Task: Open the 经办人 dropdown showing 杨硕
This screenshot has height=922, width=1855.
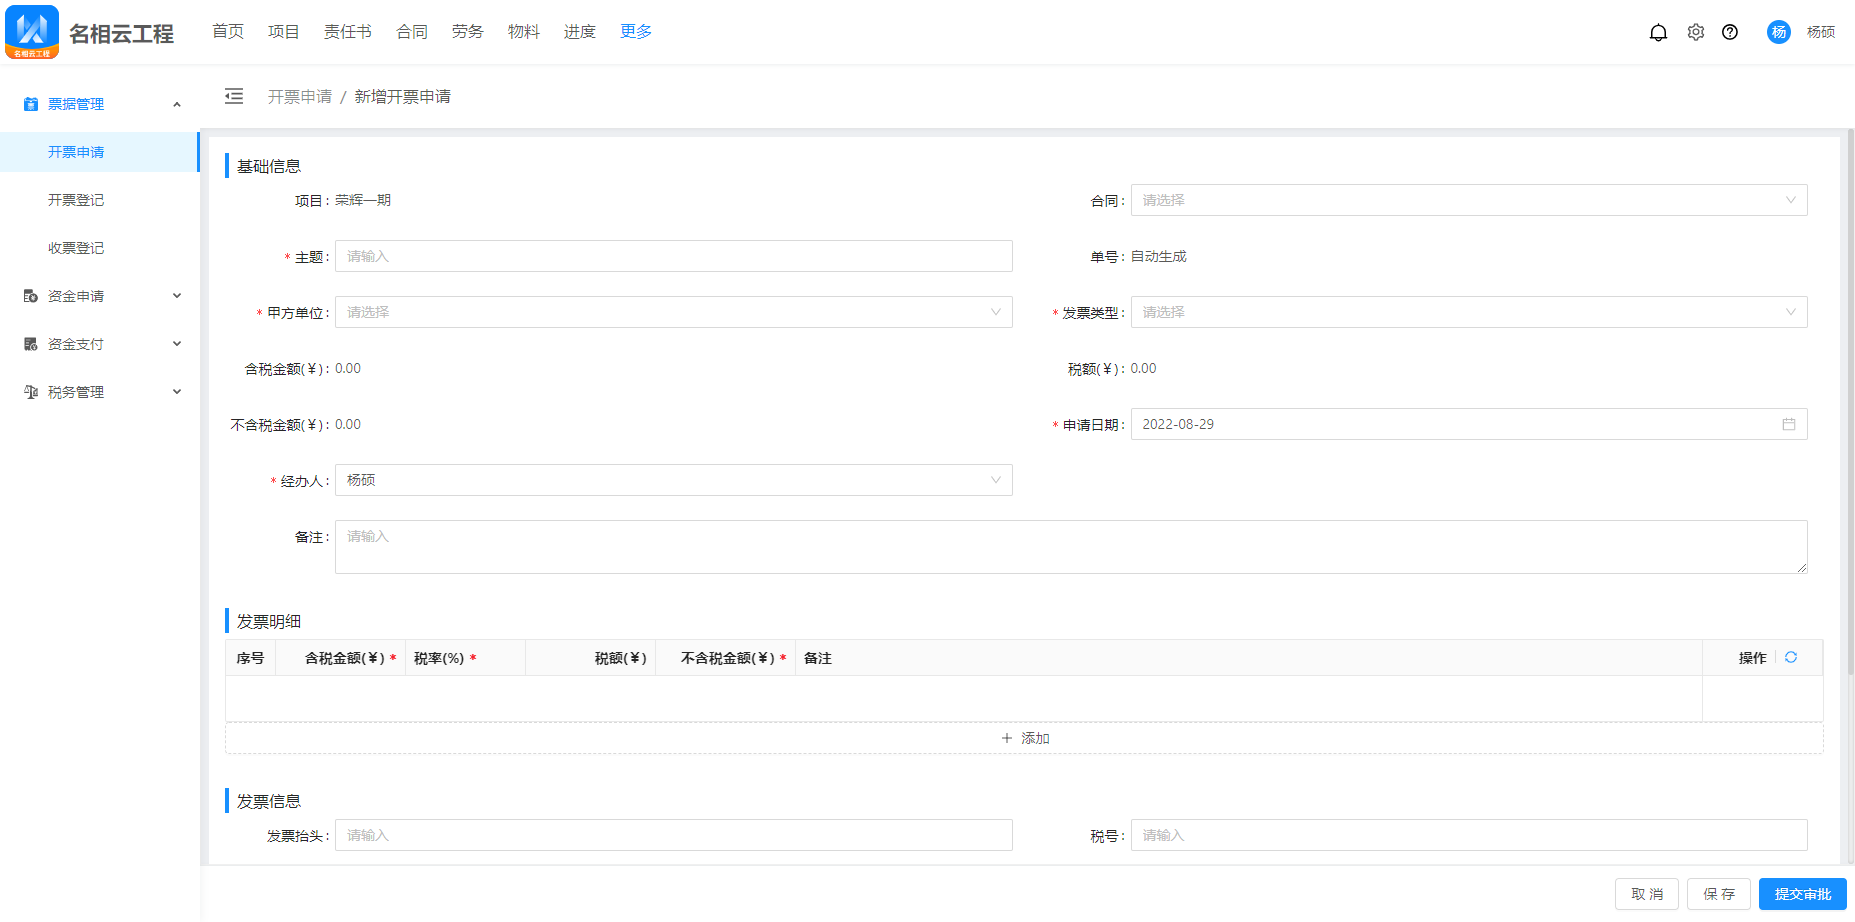Action: point(674,480)
